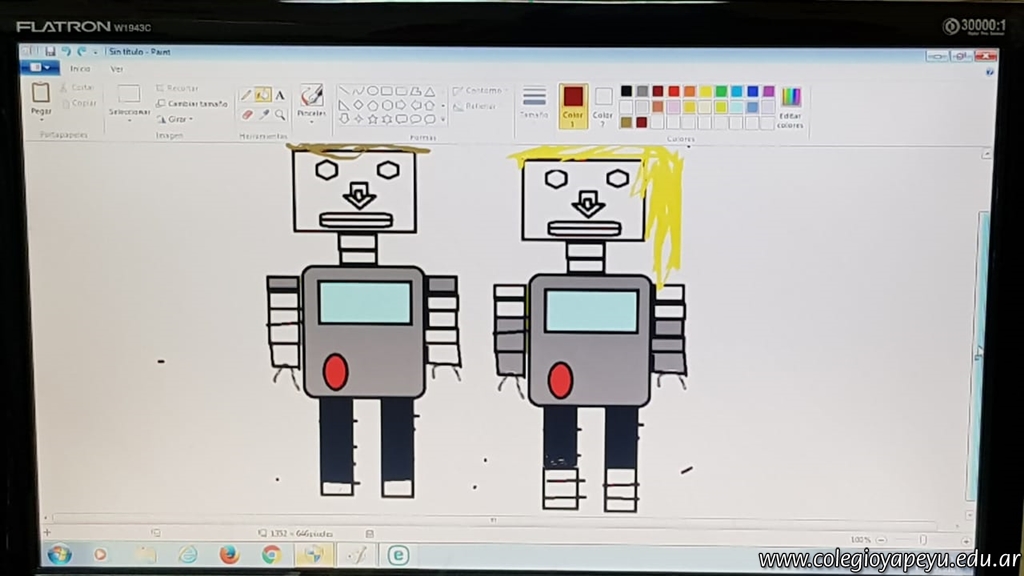Open the Inicio ribbon tab
This screenshot has height=576, width=1024.
[80, 69]
